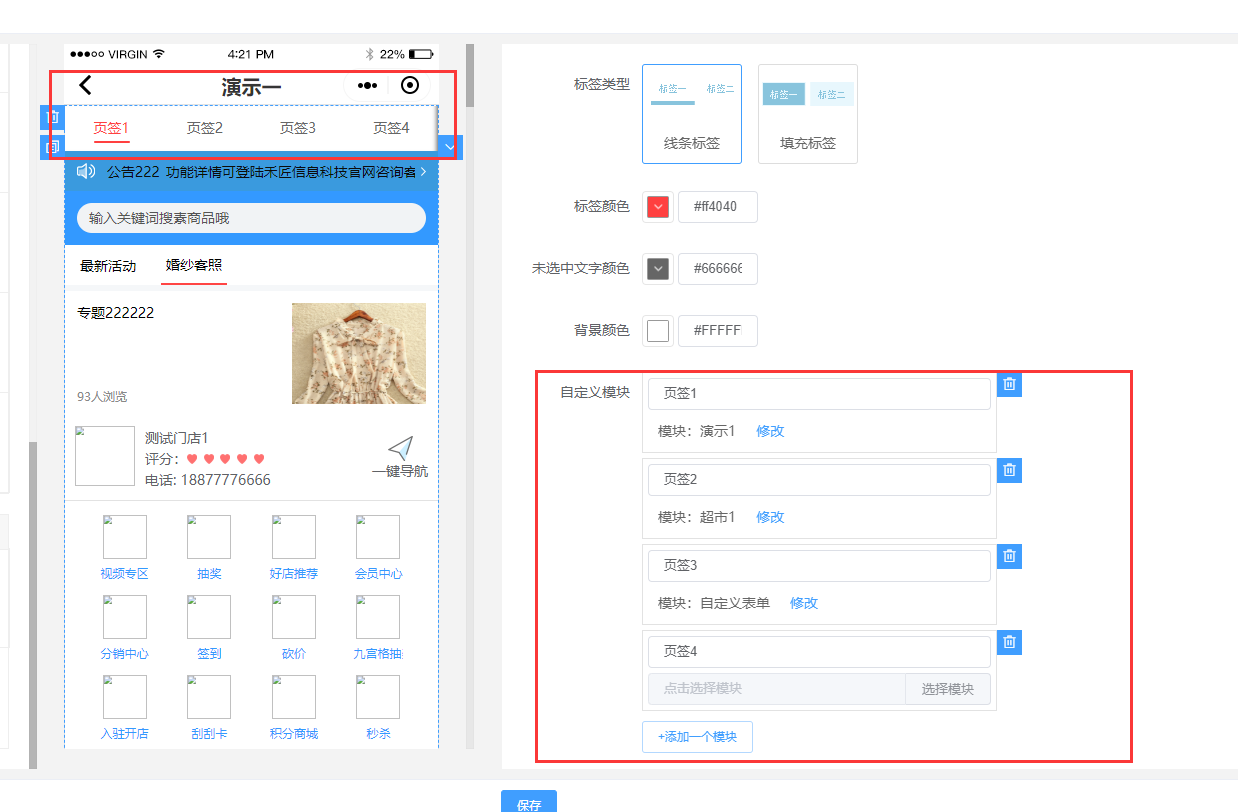
Task: Open the 九宫格抽 grid icon
Action: (x=378, y=617)
